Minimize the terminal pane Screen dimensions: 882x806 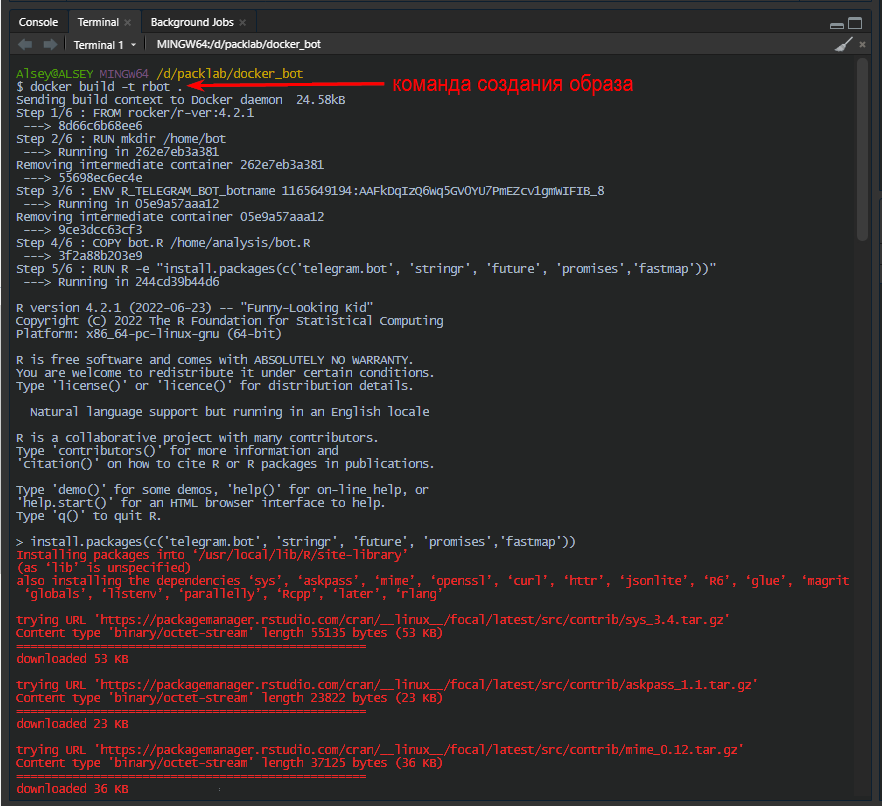point(835,22)
